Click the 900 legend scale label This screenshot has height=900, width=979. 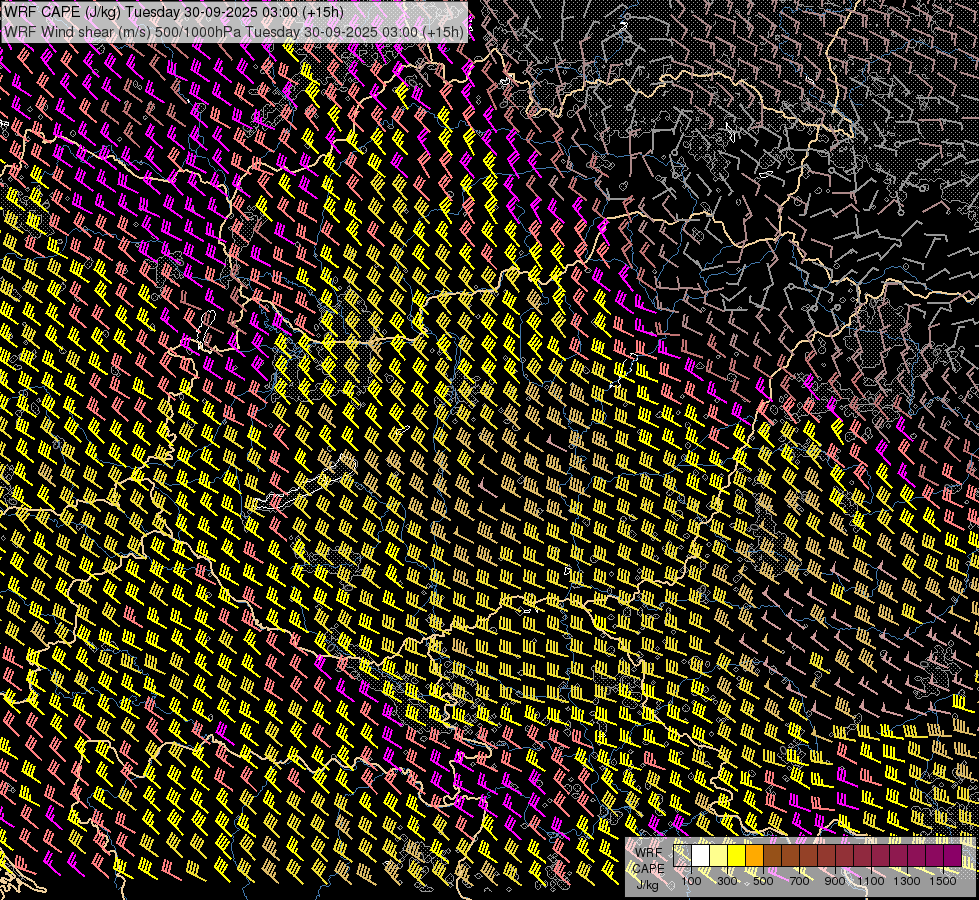835,881
